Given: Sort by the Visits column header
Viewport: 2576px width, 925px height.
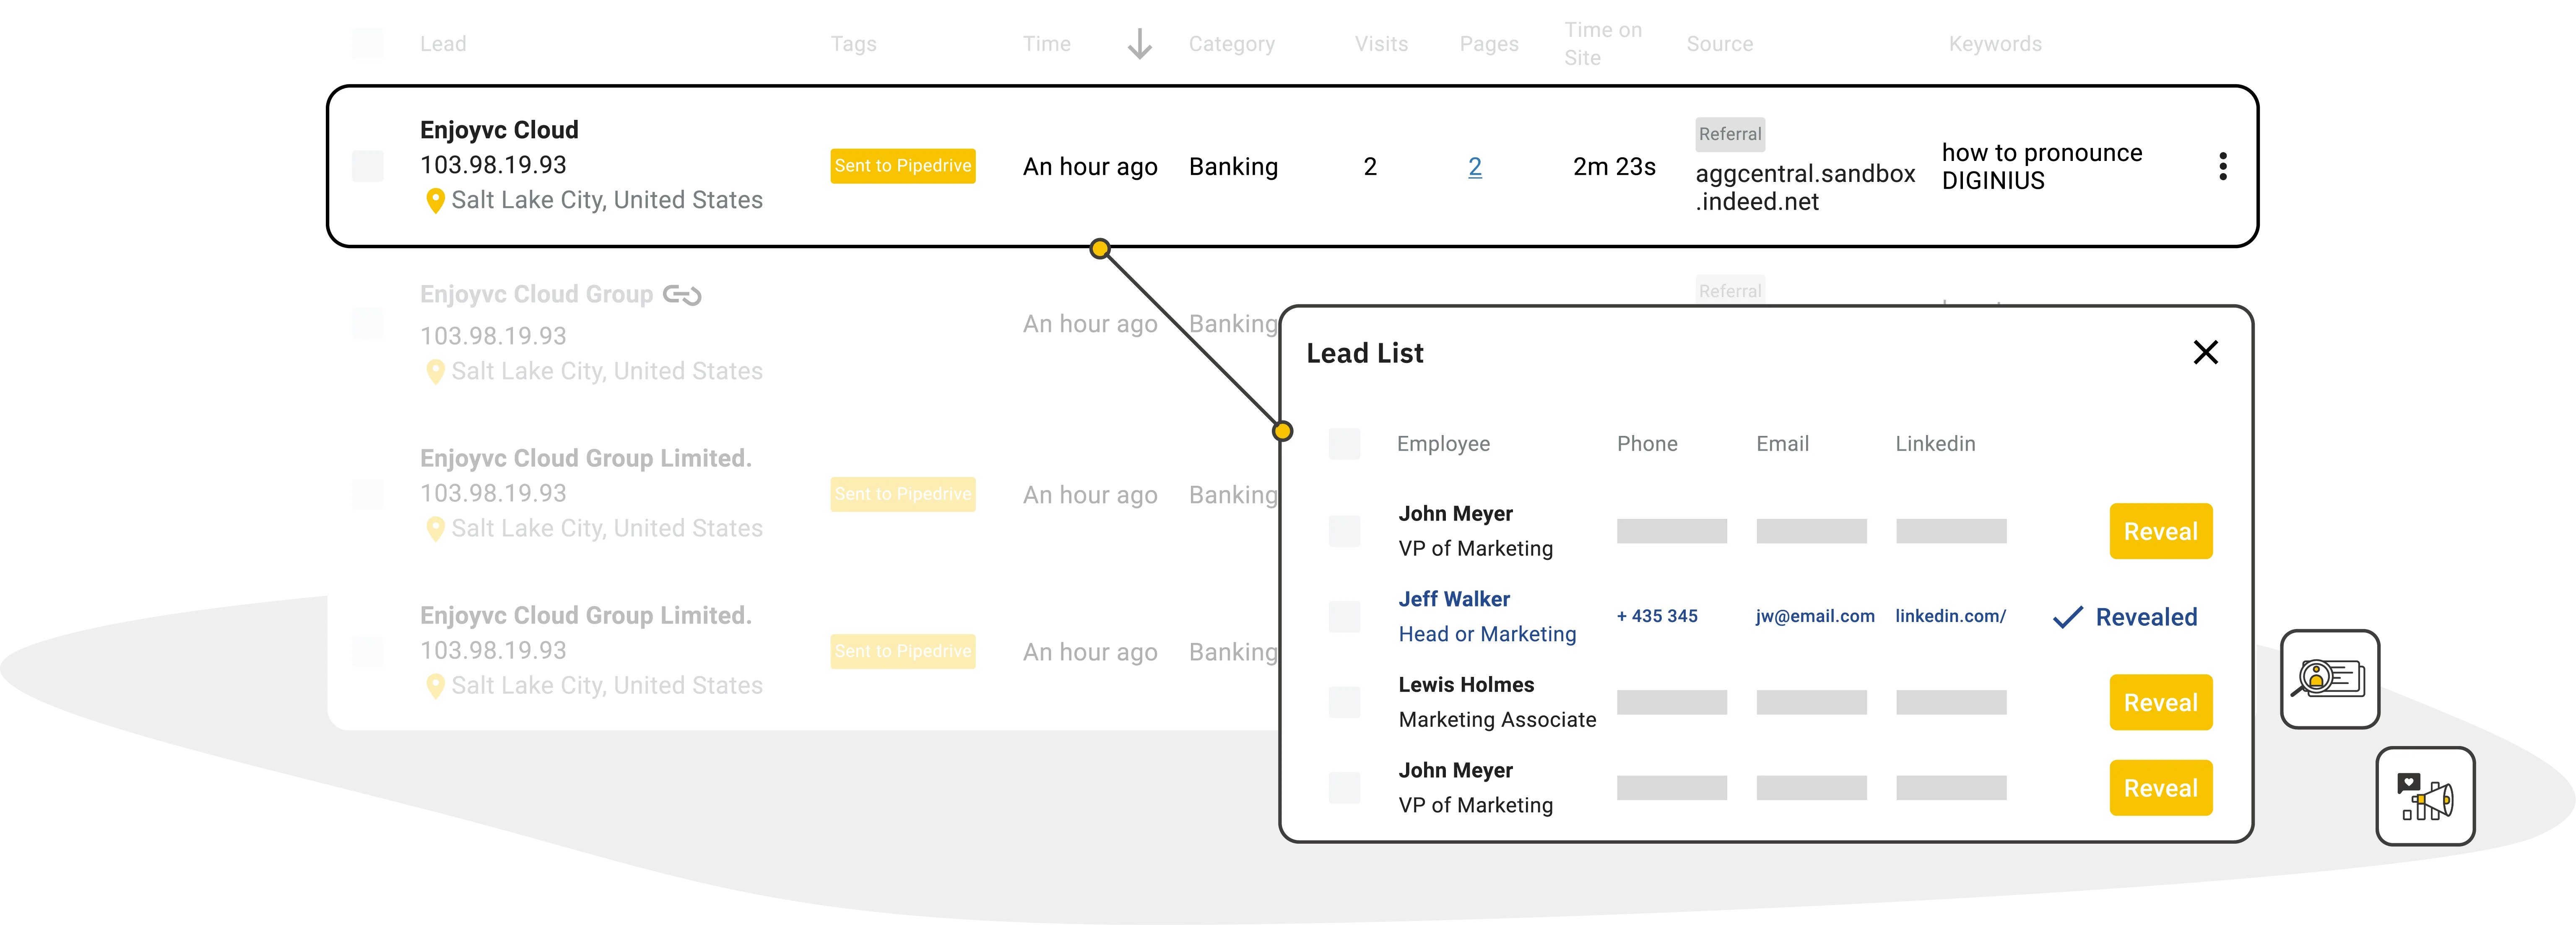Looking at the screenshot, I should 1381,44.
